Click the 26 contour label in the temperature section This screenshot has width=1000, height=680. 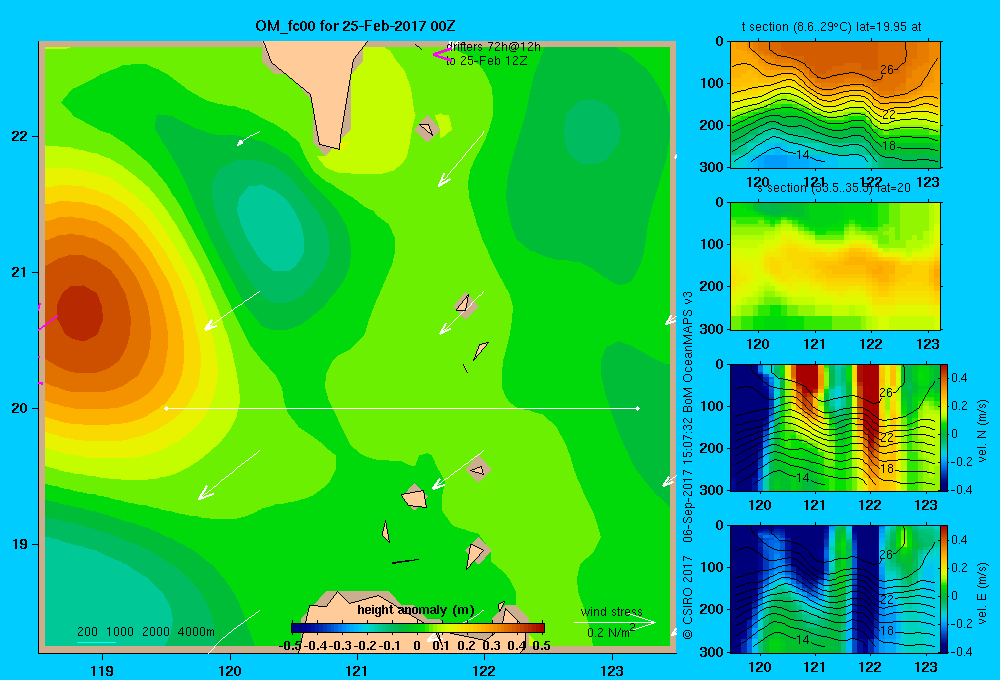tap(886, 70)
